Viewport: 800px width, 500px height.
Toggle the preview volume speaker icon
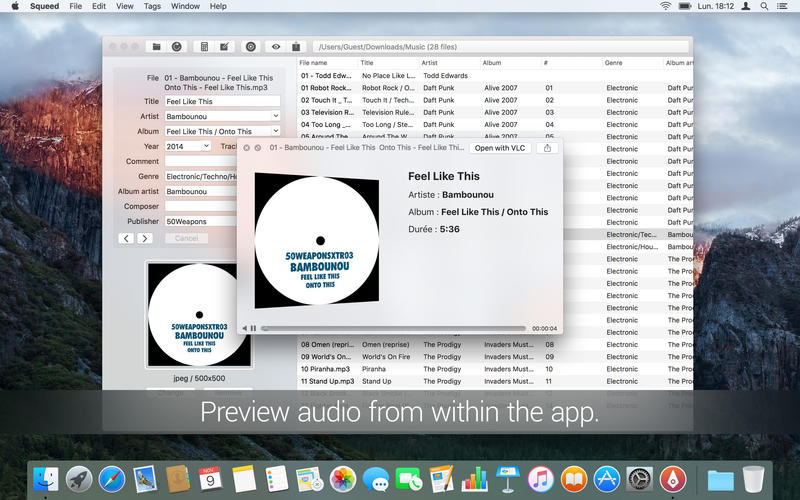click(x=244, y=328)
